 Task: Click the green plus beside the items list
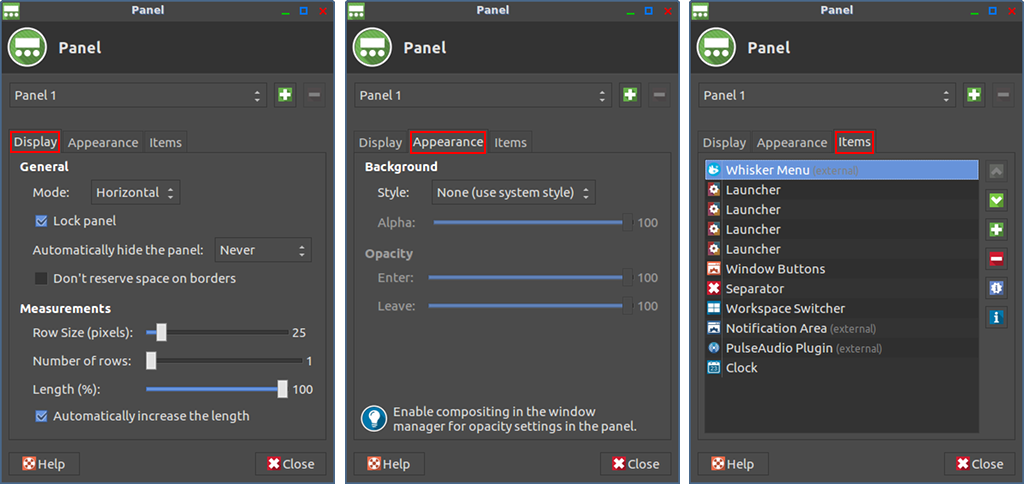point(996,229)
